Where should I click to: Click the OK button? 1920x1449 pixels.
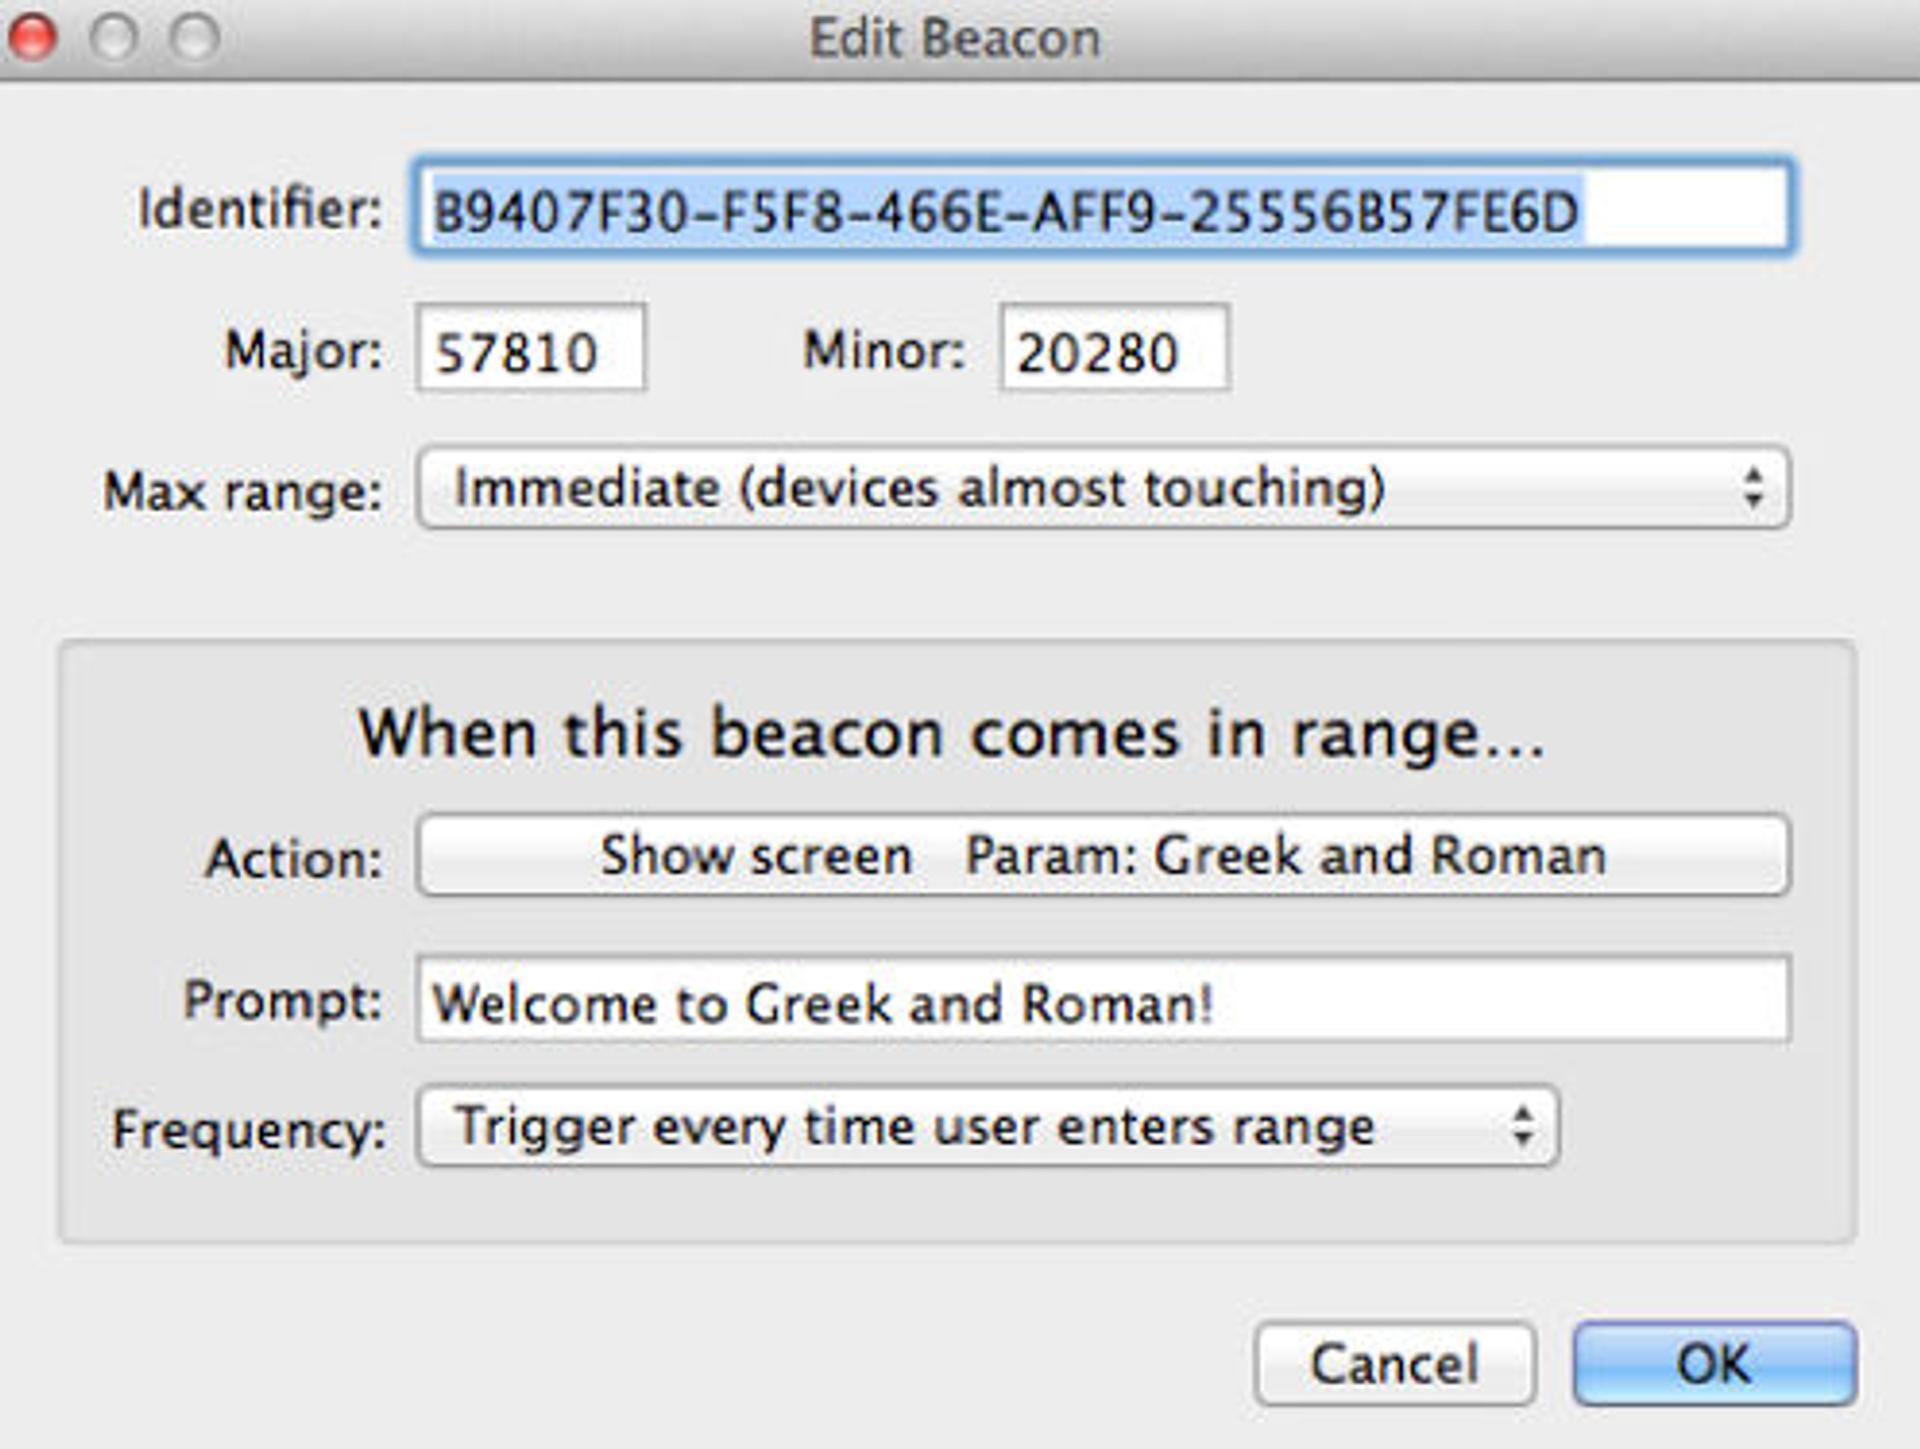tap(1716, 1363)
